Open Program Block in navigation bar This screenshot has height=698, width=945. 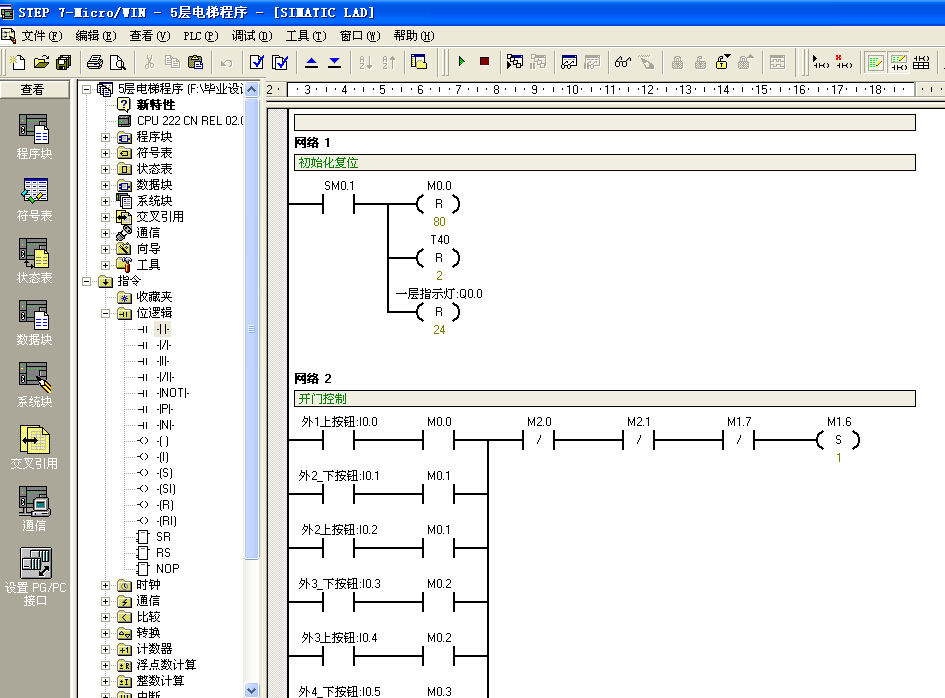click(x=34, y=137)
